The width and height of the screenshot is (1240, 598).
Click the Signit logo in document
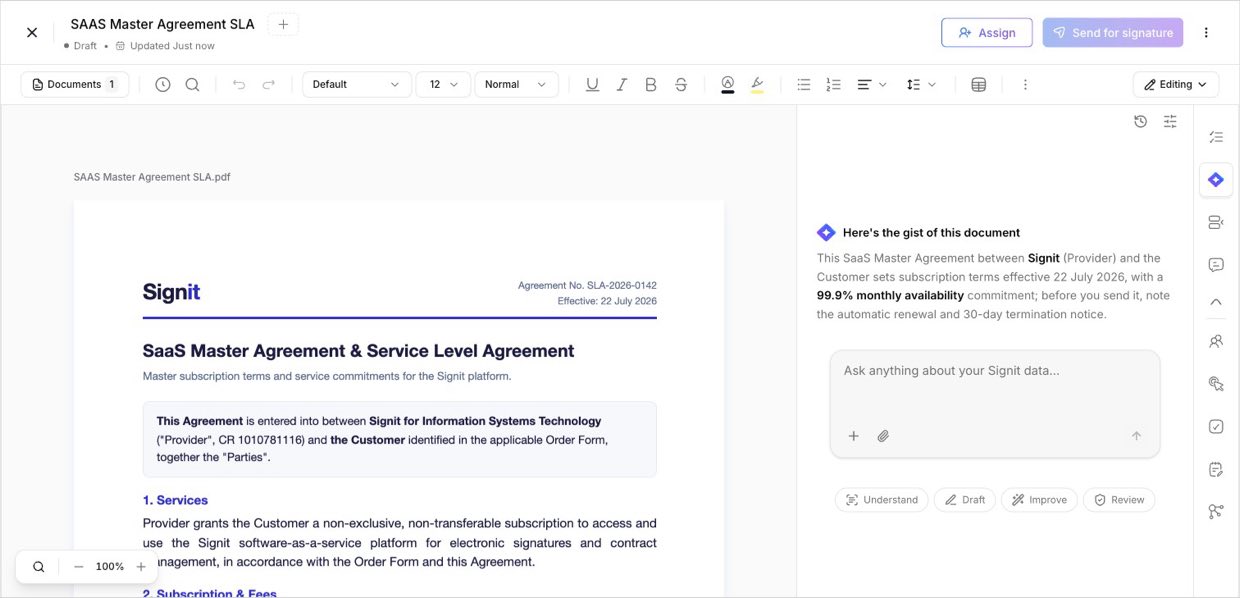tap(171, 292)
